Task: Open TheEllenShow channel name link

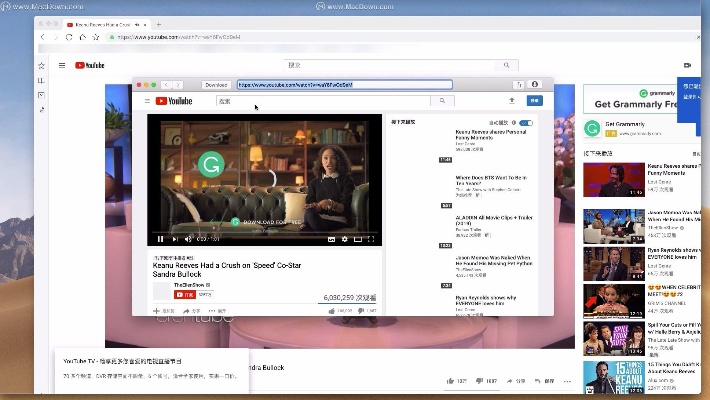Action: click(189, 285)
